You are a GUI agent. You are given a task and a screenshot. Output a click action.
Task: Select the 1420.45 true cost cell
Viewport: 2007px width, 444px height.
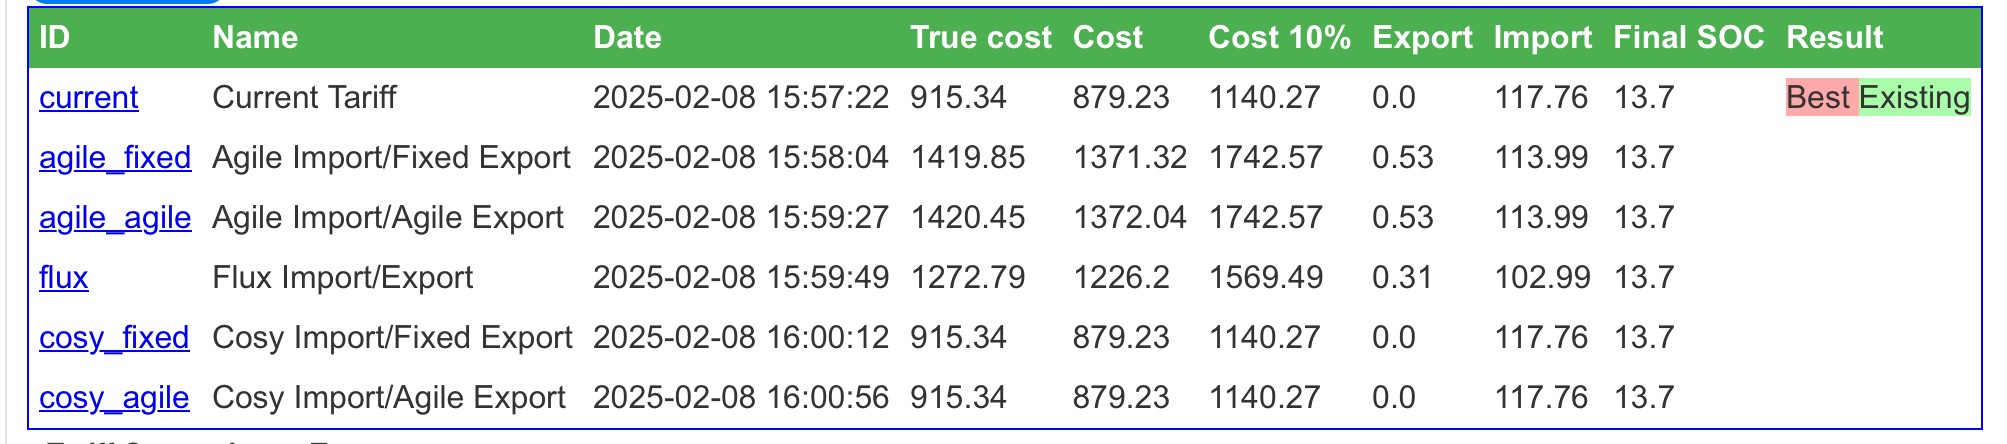pos(968,217)
